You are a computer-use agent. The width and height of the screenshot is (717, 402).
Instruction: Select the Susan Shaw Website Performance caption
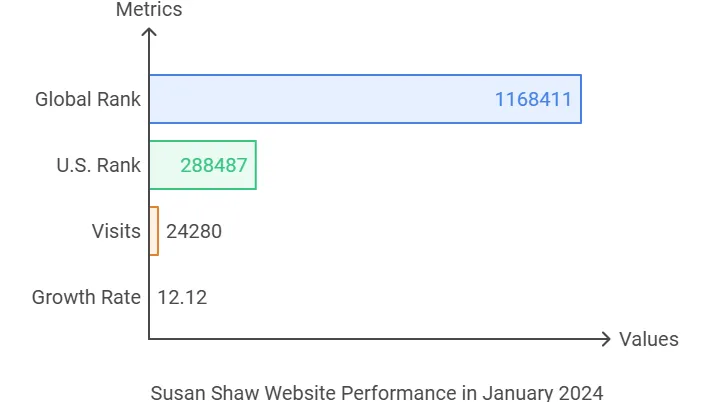[x=377, y=393]
